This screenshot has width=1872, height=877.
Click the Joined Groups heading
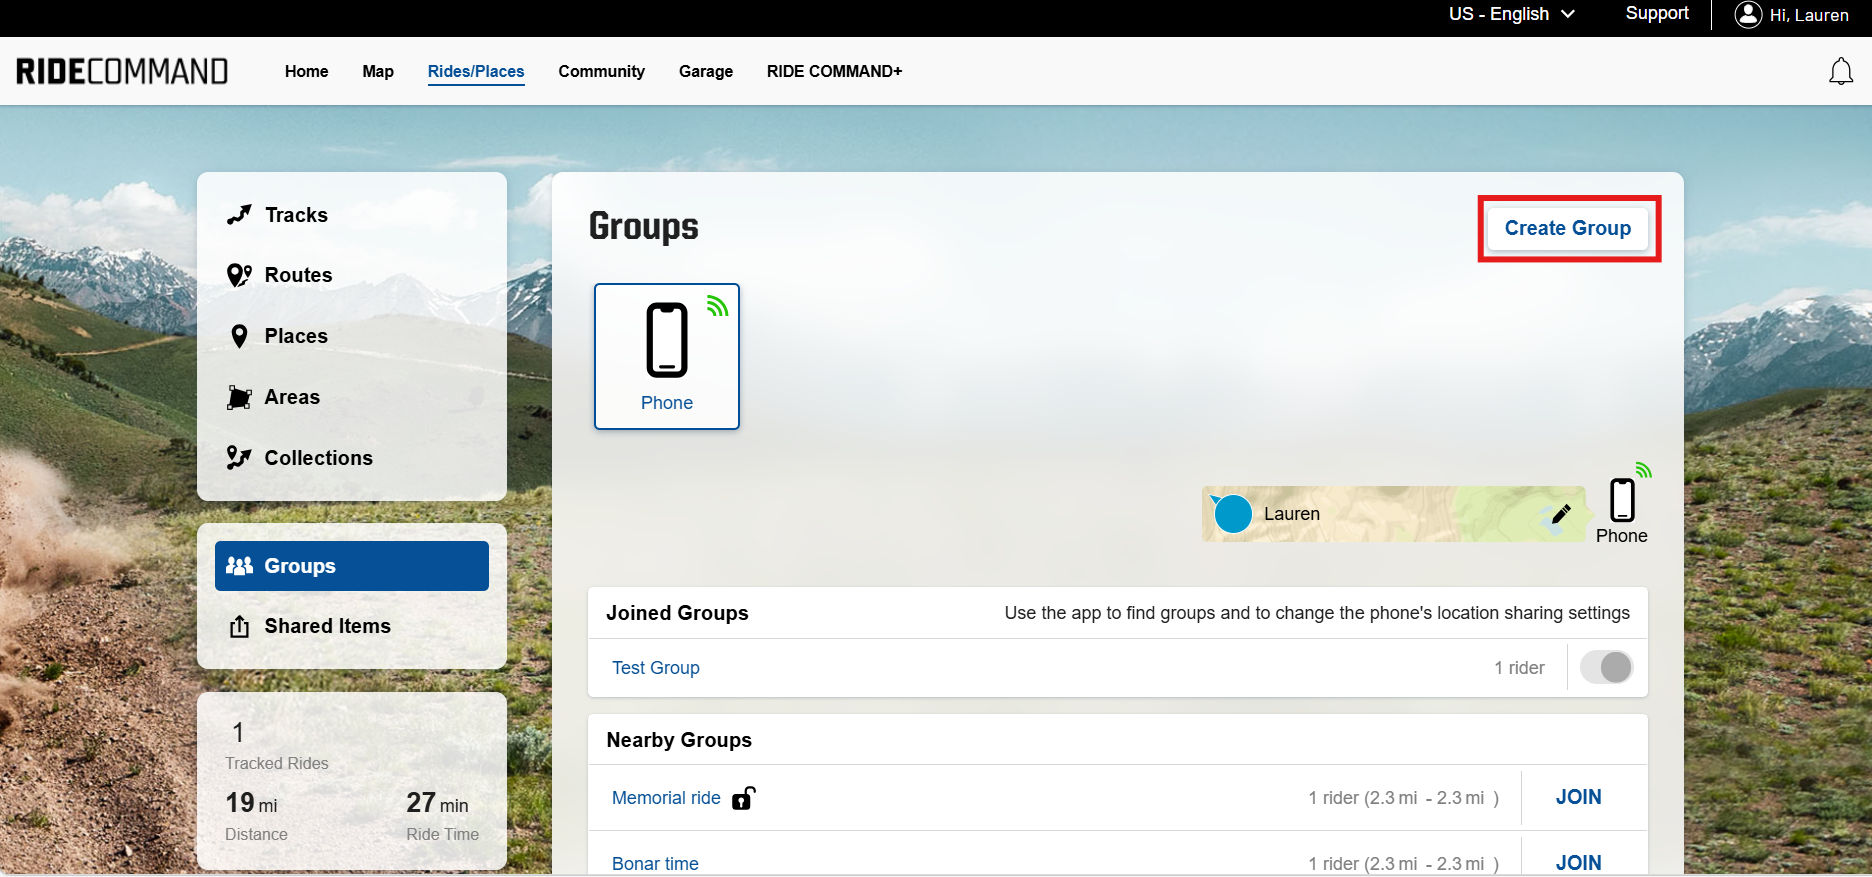pos(677,613)
